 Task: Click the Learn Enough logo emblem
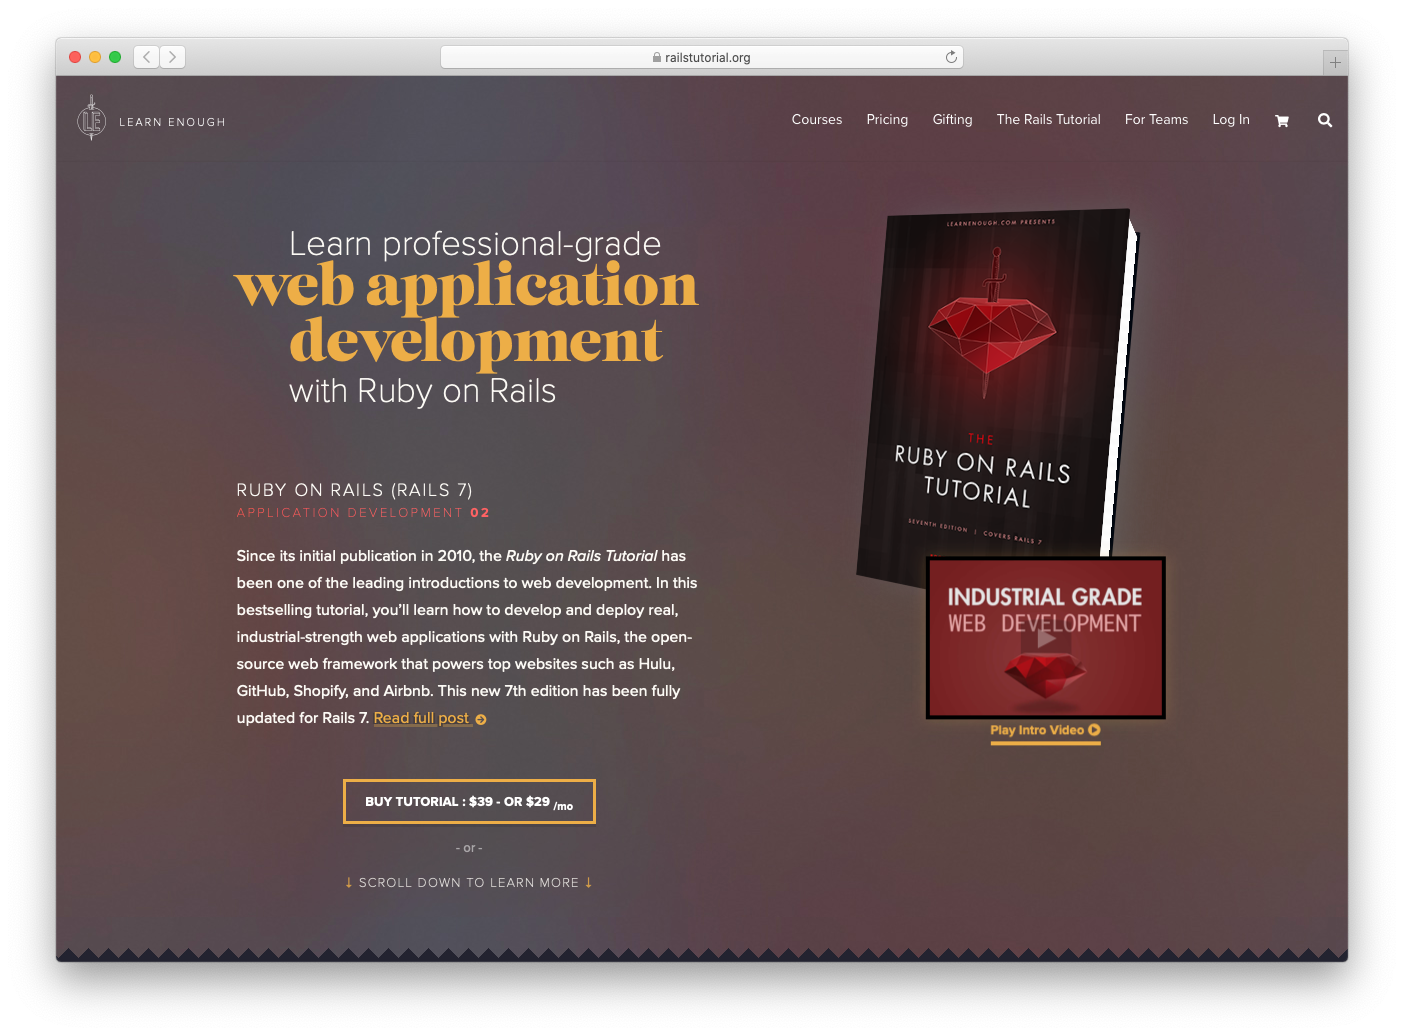coord(91,119)
